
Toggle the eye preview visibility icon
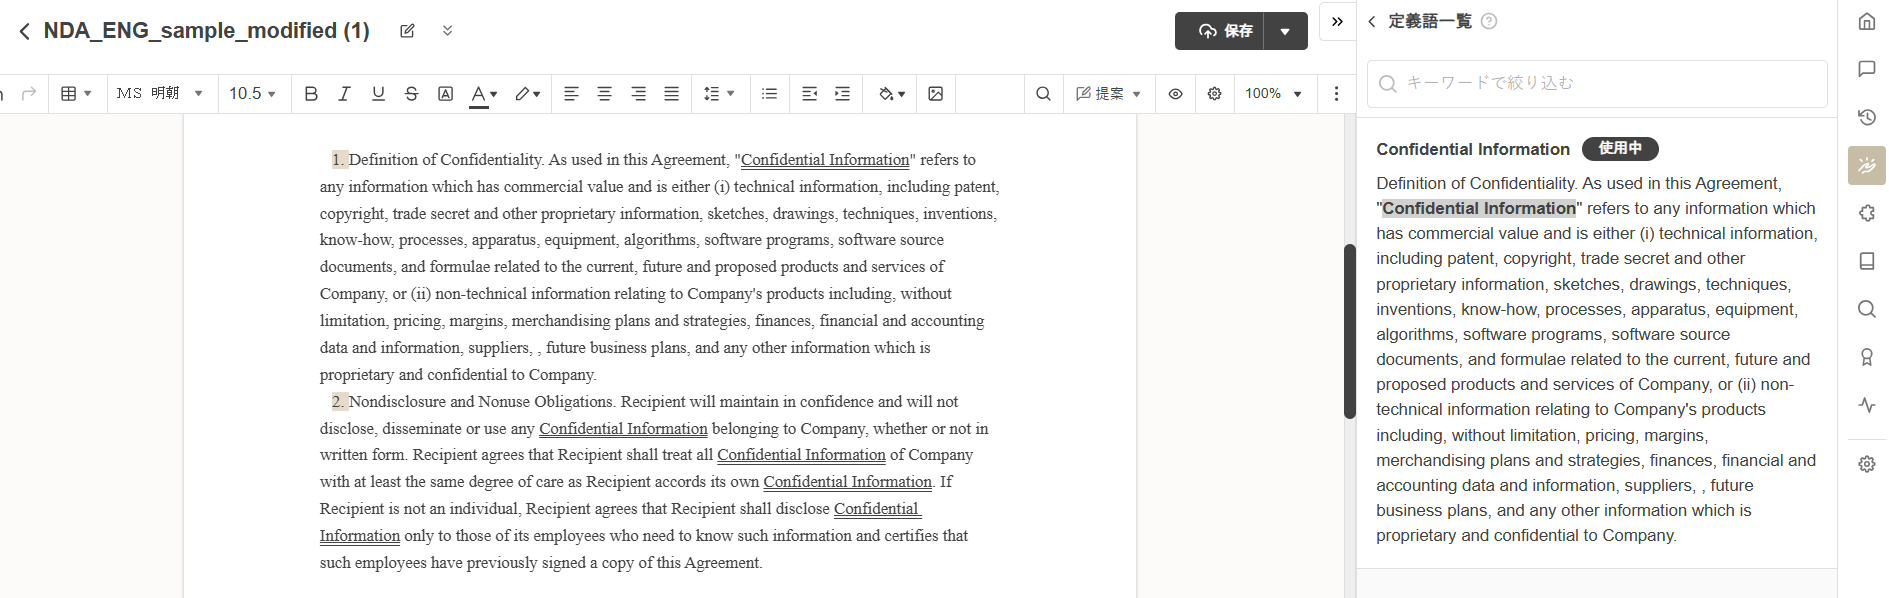pyautogui.click(x=1176, y=94)
